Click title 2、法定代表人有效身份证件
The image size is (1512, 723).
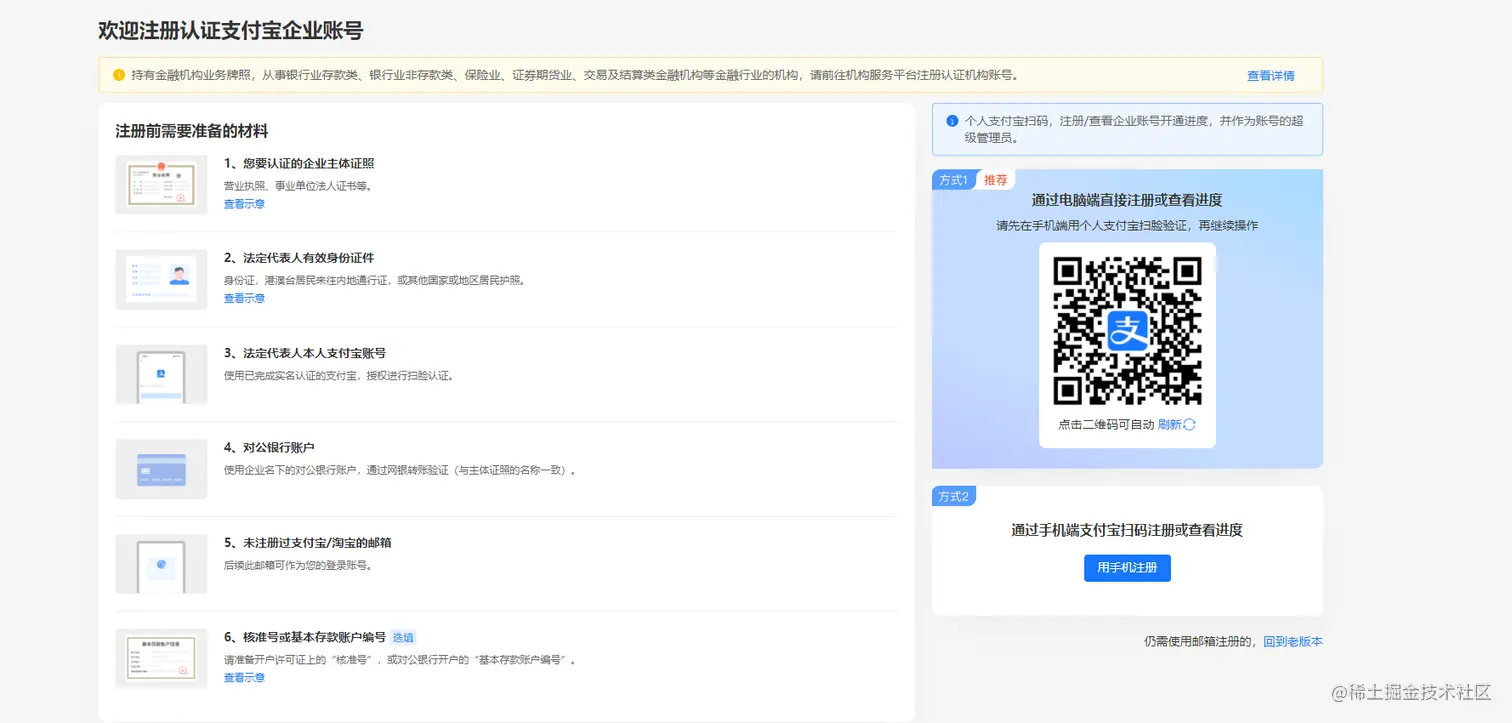point(299,258)
